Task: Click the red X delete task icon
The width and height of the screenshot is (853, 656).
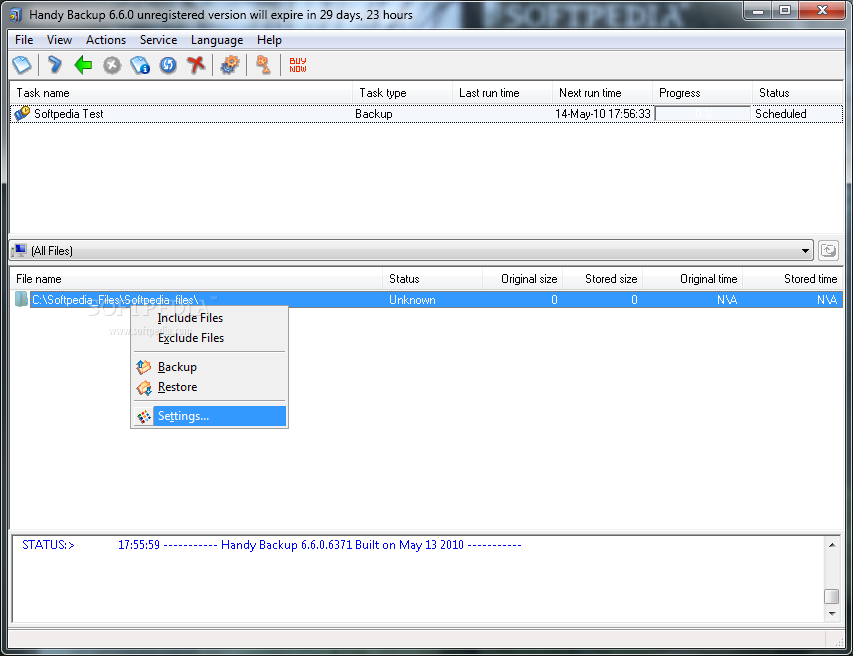Action: pyautogui.click(x=196, y=65)
